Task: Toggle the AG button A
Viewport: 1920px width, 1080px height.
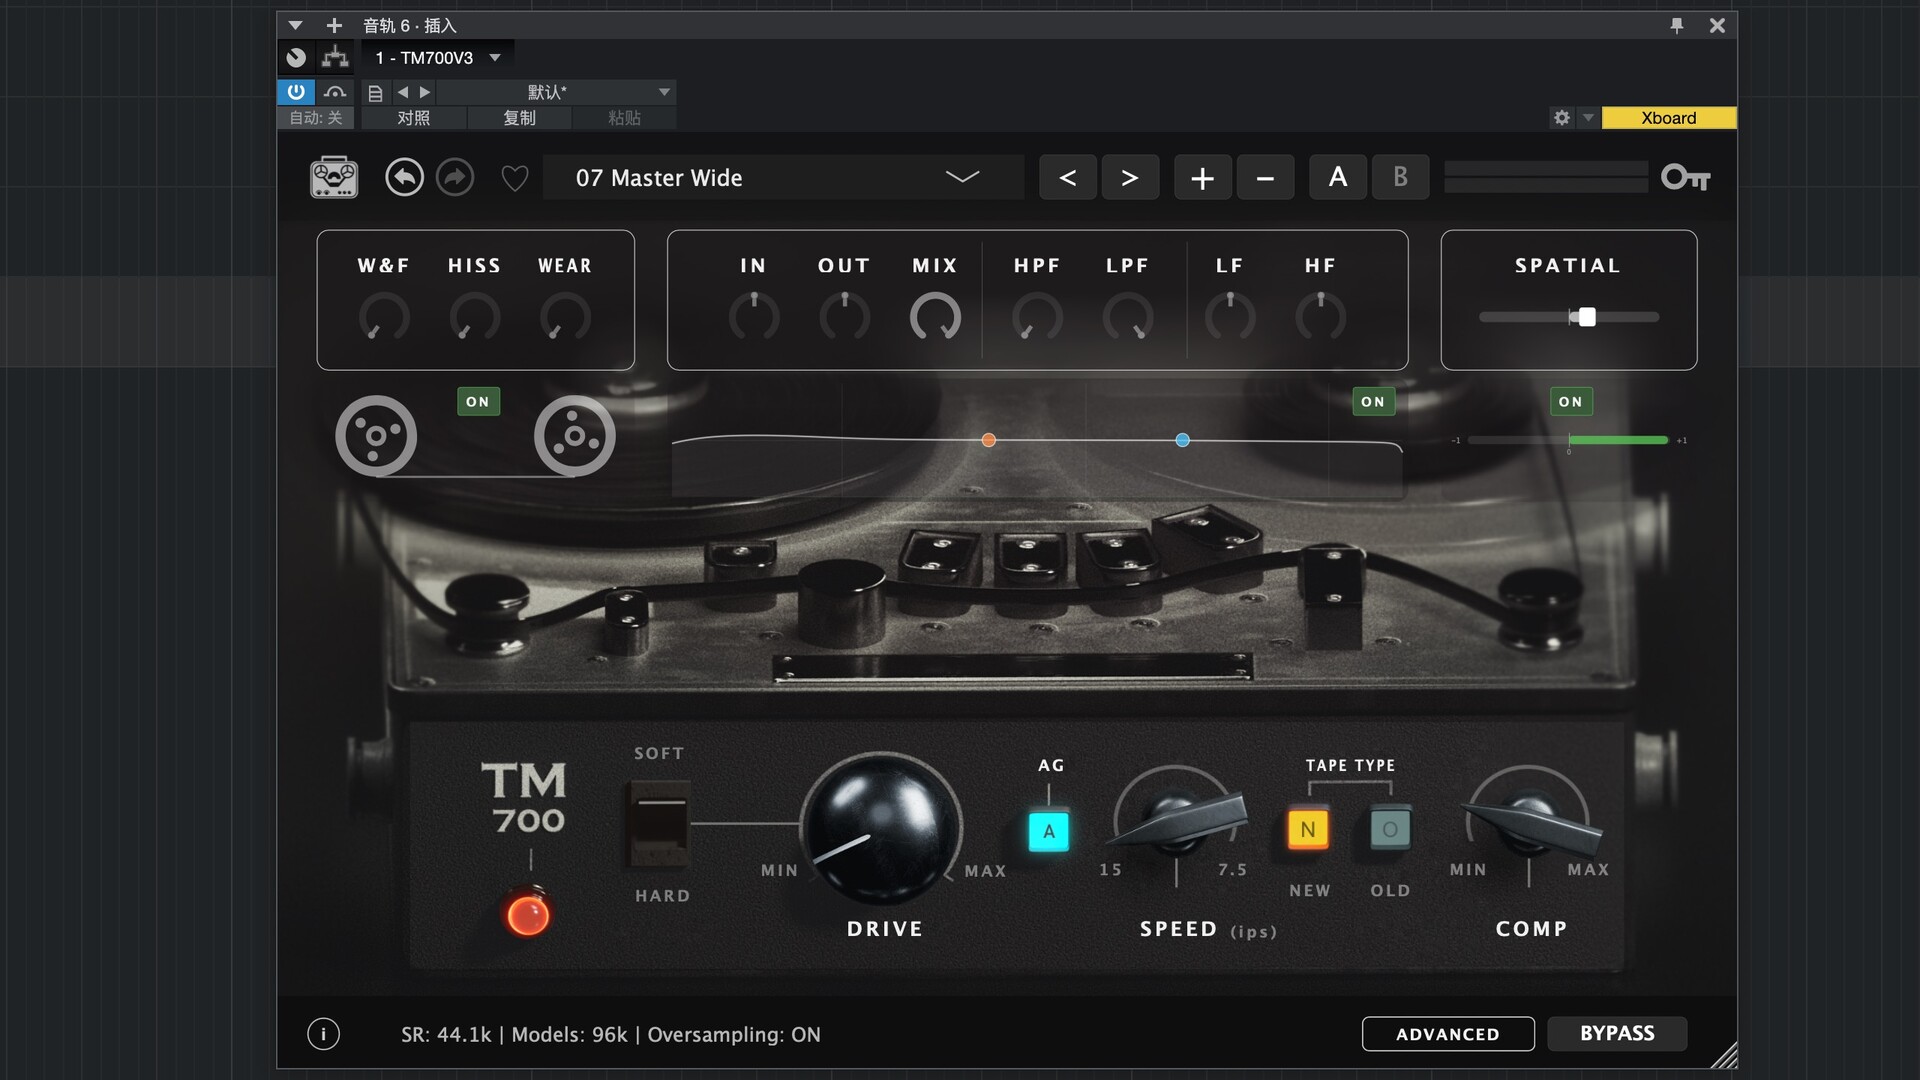Action: pyautogui.click(x=1048, y=831)
